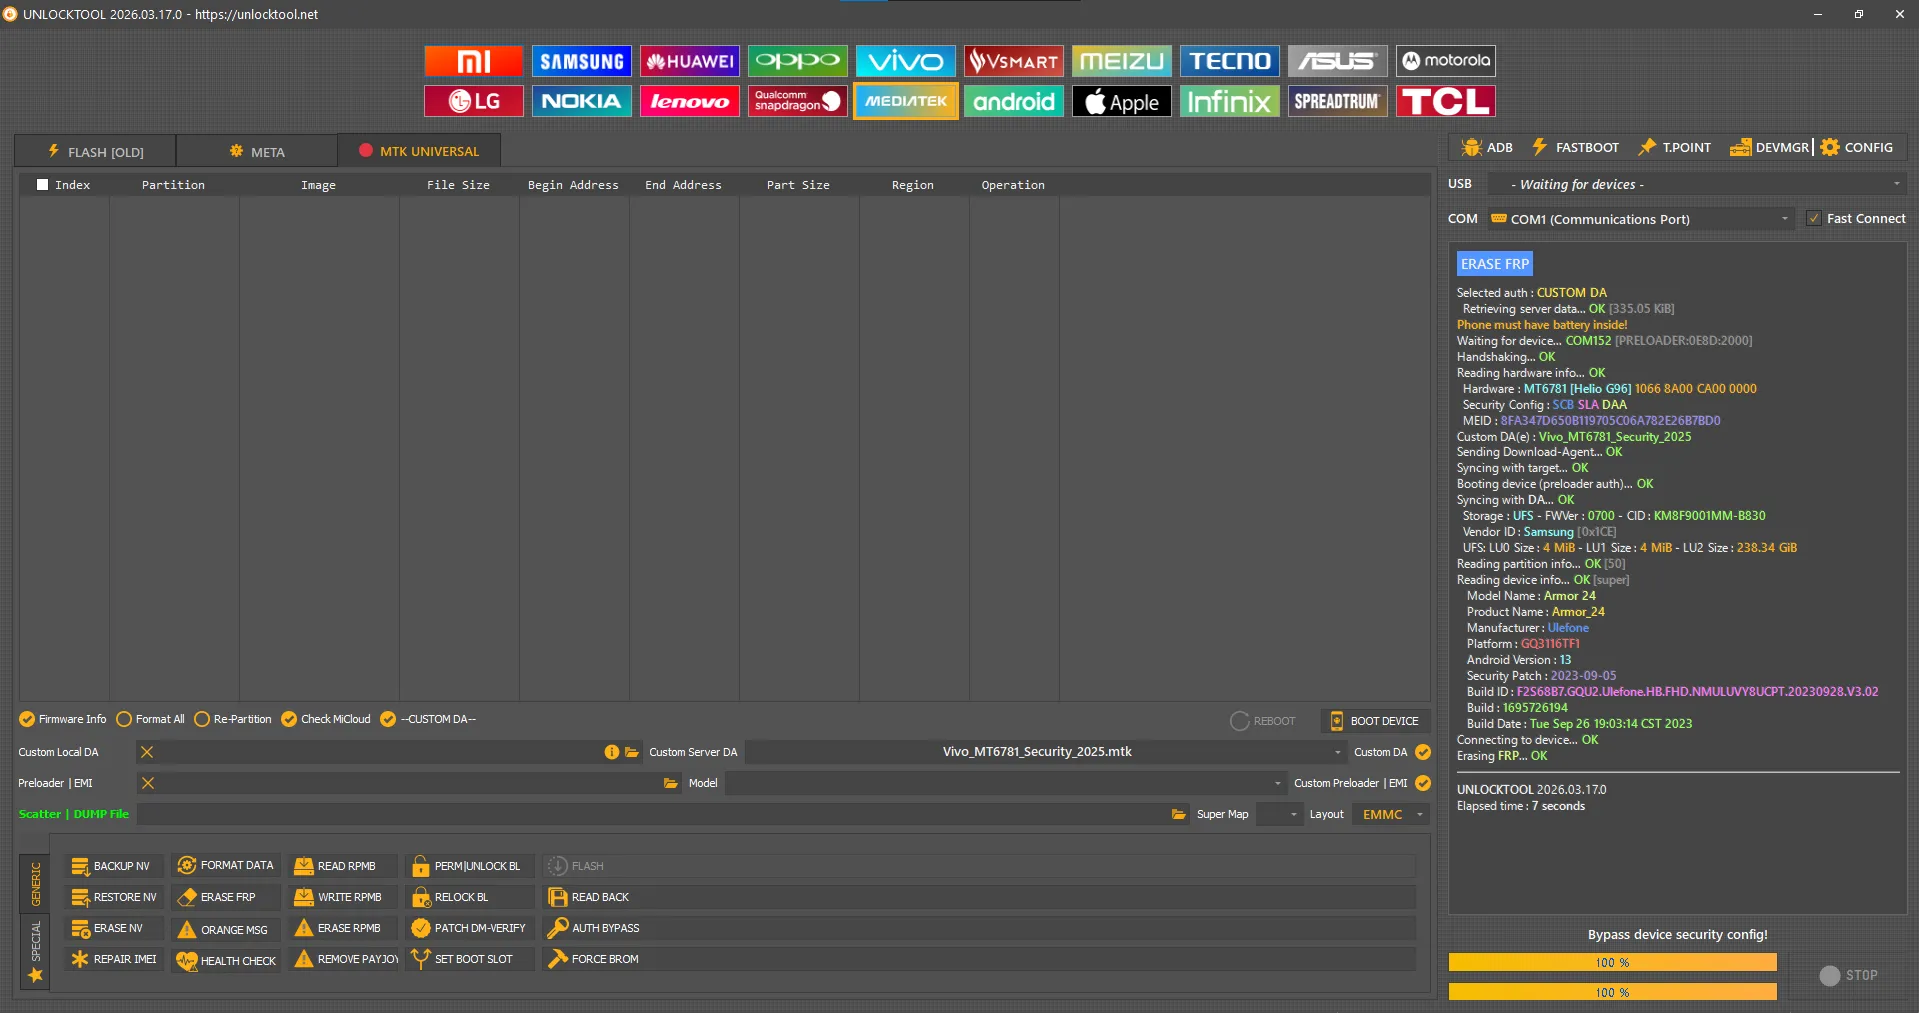Switch to the FLASH [OLD] tab
The image size is (1919, 1013).
(96, 152)
